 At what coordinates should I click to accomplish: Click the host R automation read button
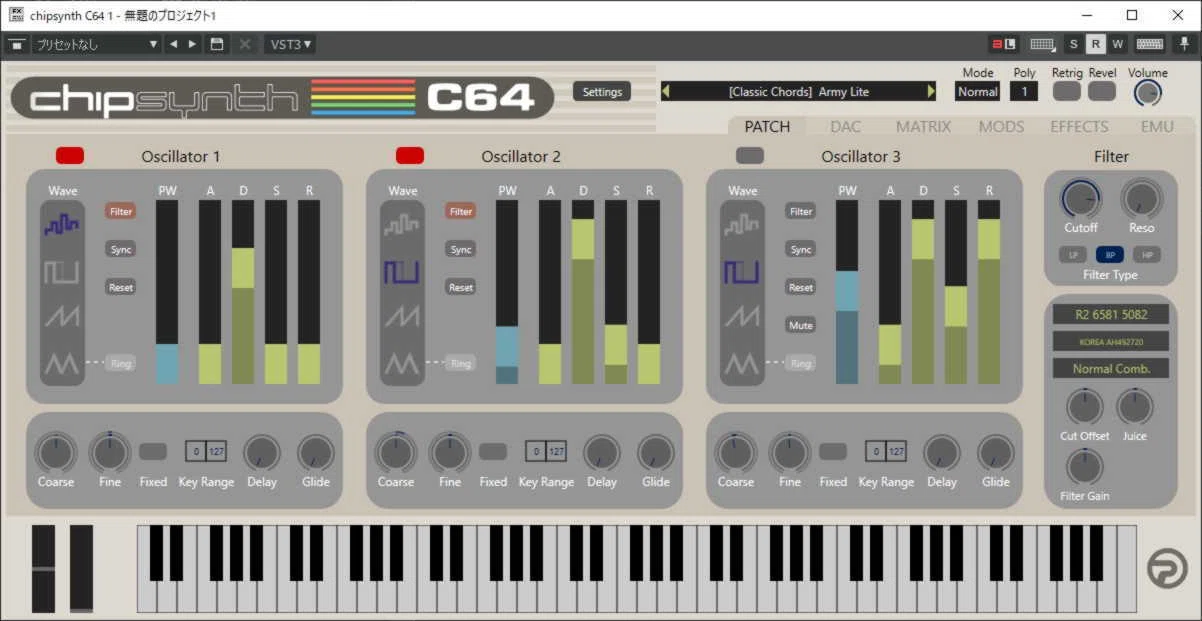[x=1096, y=44]
